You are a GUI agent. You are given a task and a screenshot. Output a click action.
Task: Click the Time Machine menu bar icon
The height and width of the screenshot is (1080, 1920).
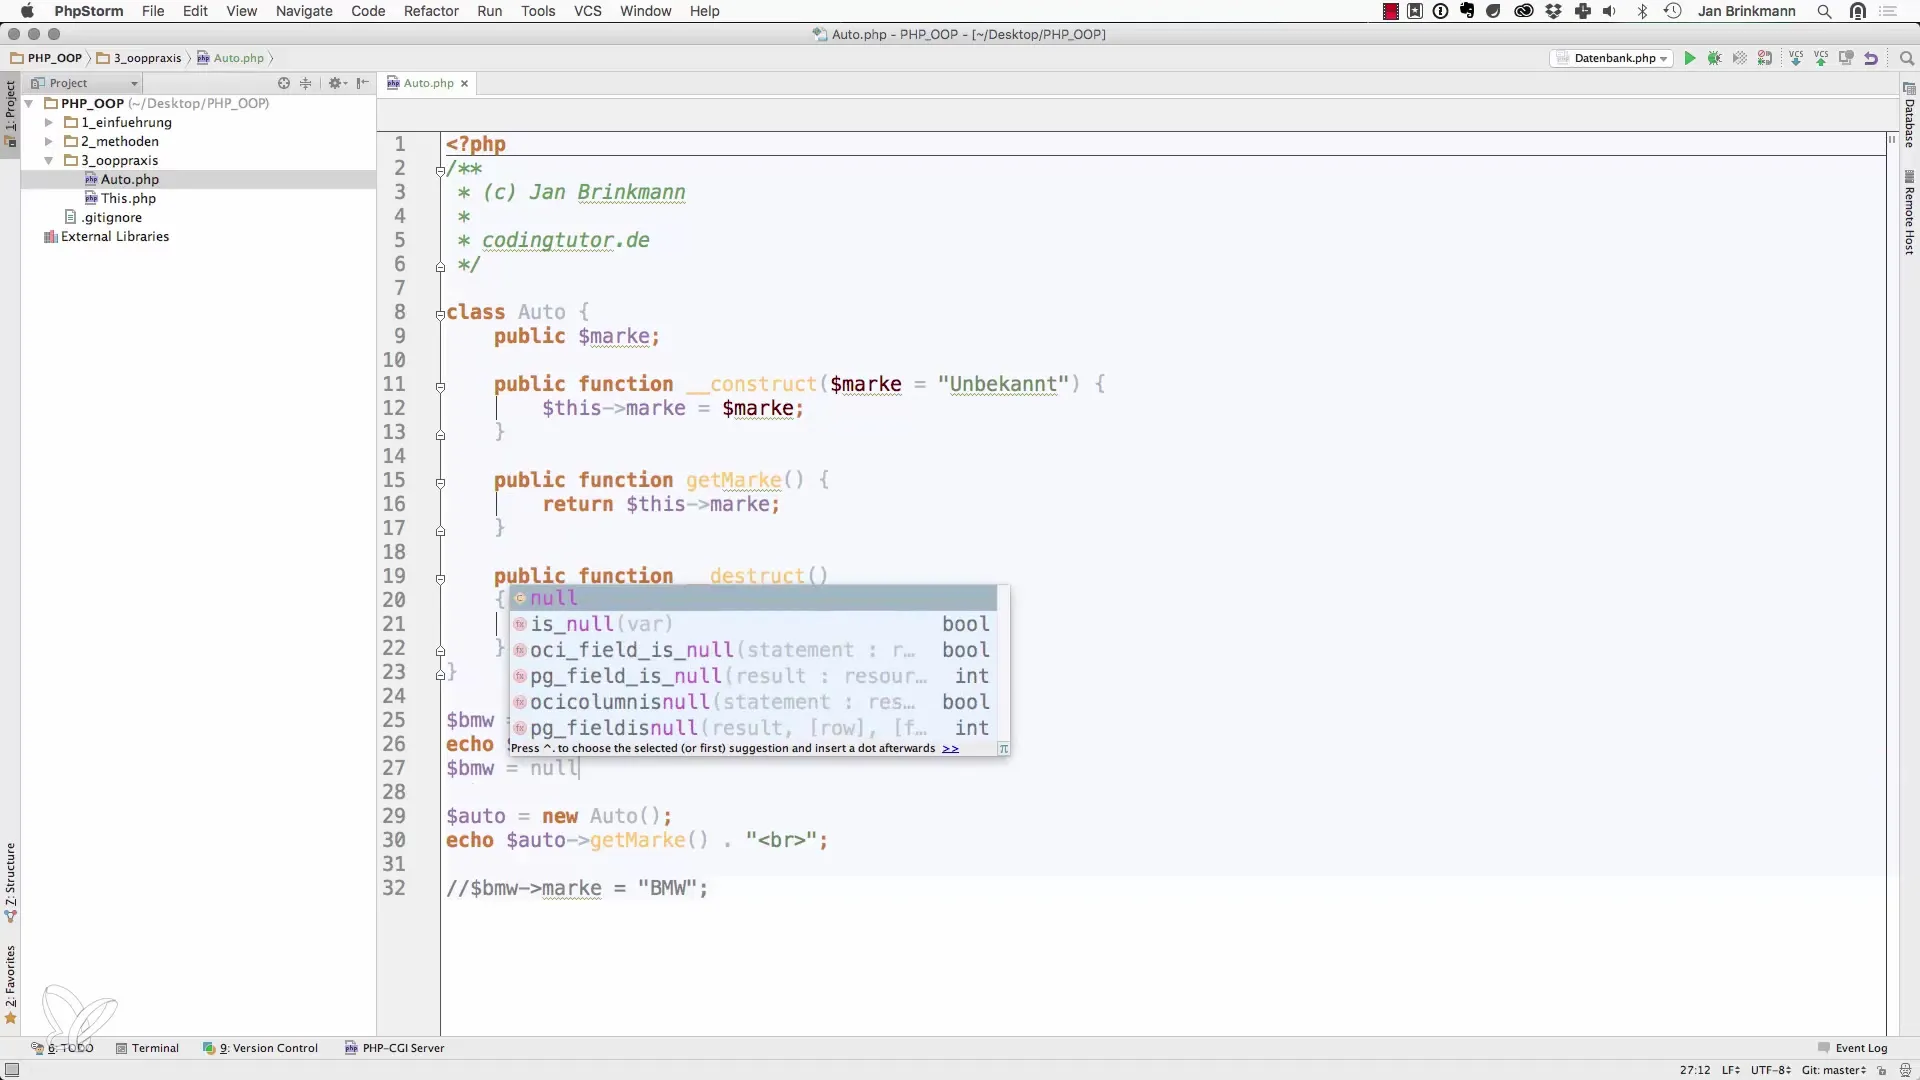click(x=1672, y=11)
